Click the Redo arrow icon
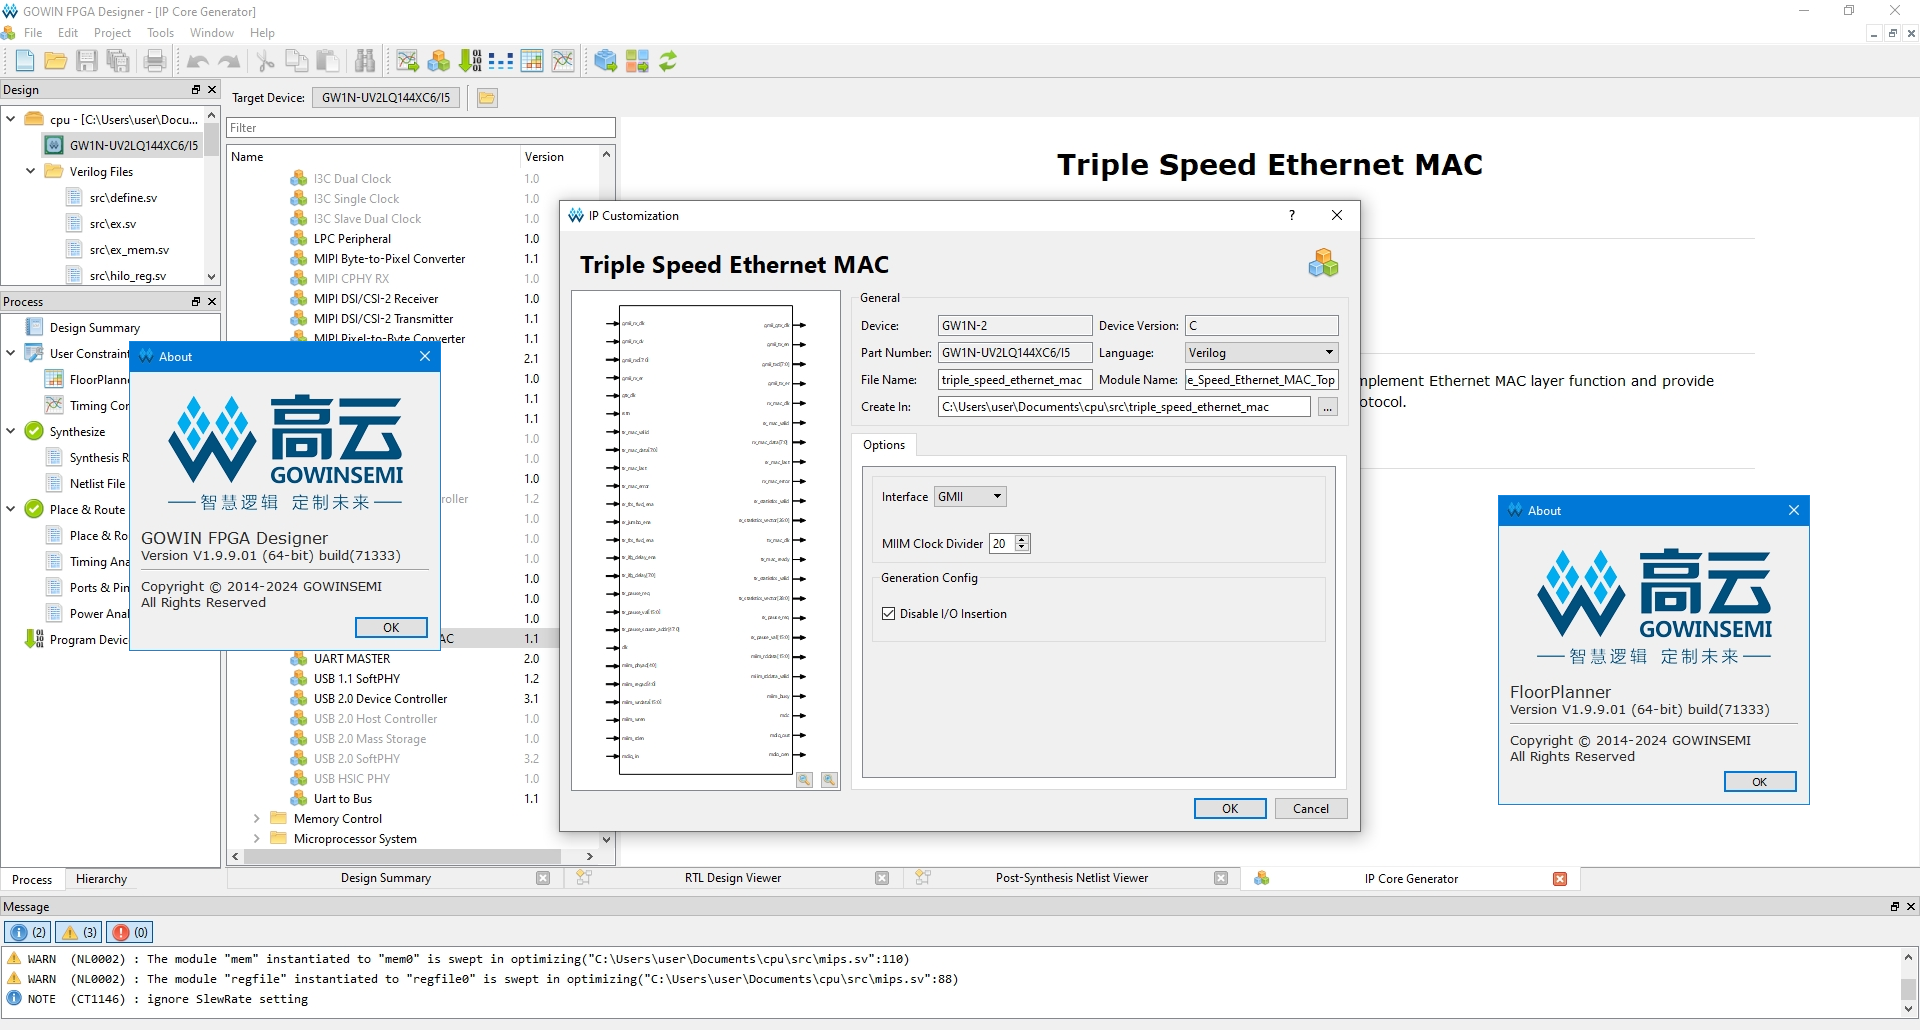Viewport: 1920px width, 1030px height. [x=229, y=61]
